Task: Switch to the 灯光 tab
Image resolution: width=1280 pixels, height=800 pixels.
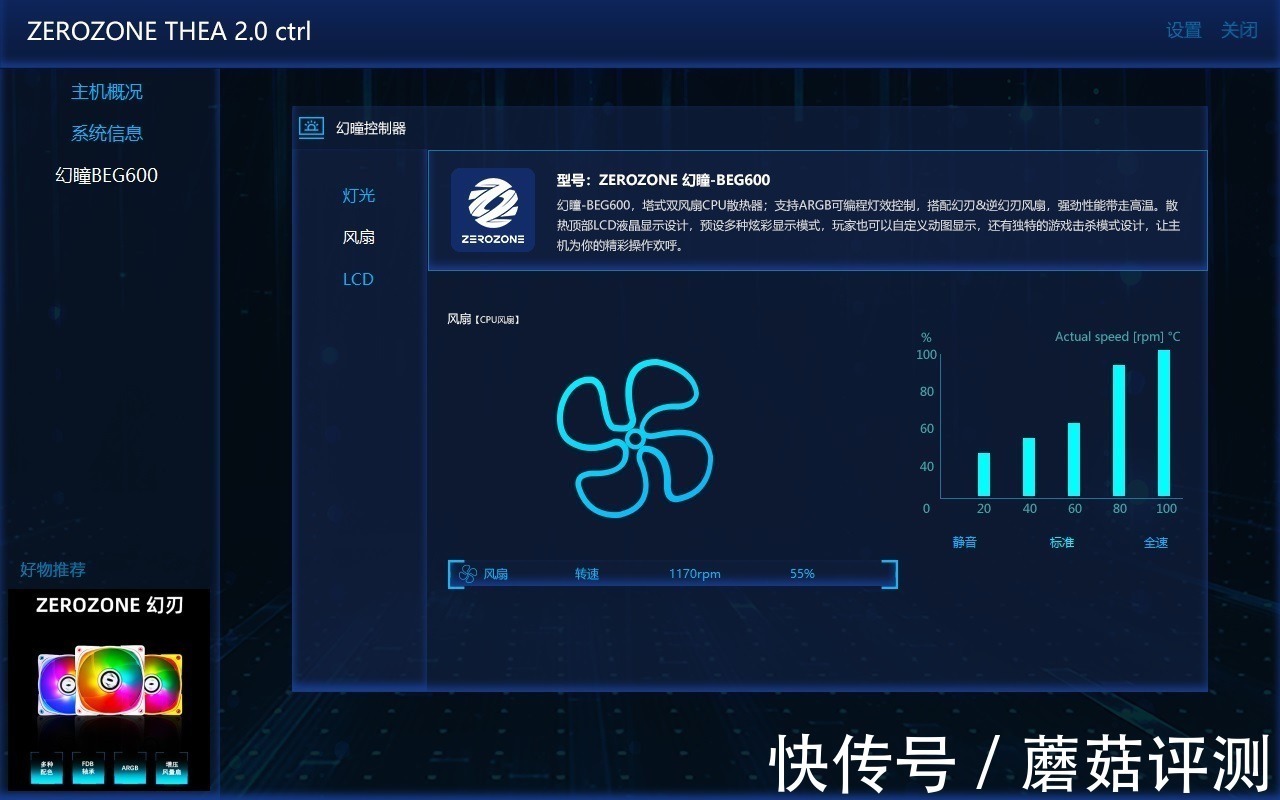Action: [359, 195]
